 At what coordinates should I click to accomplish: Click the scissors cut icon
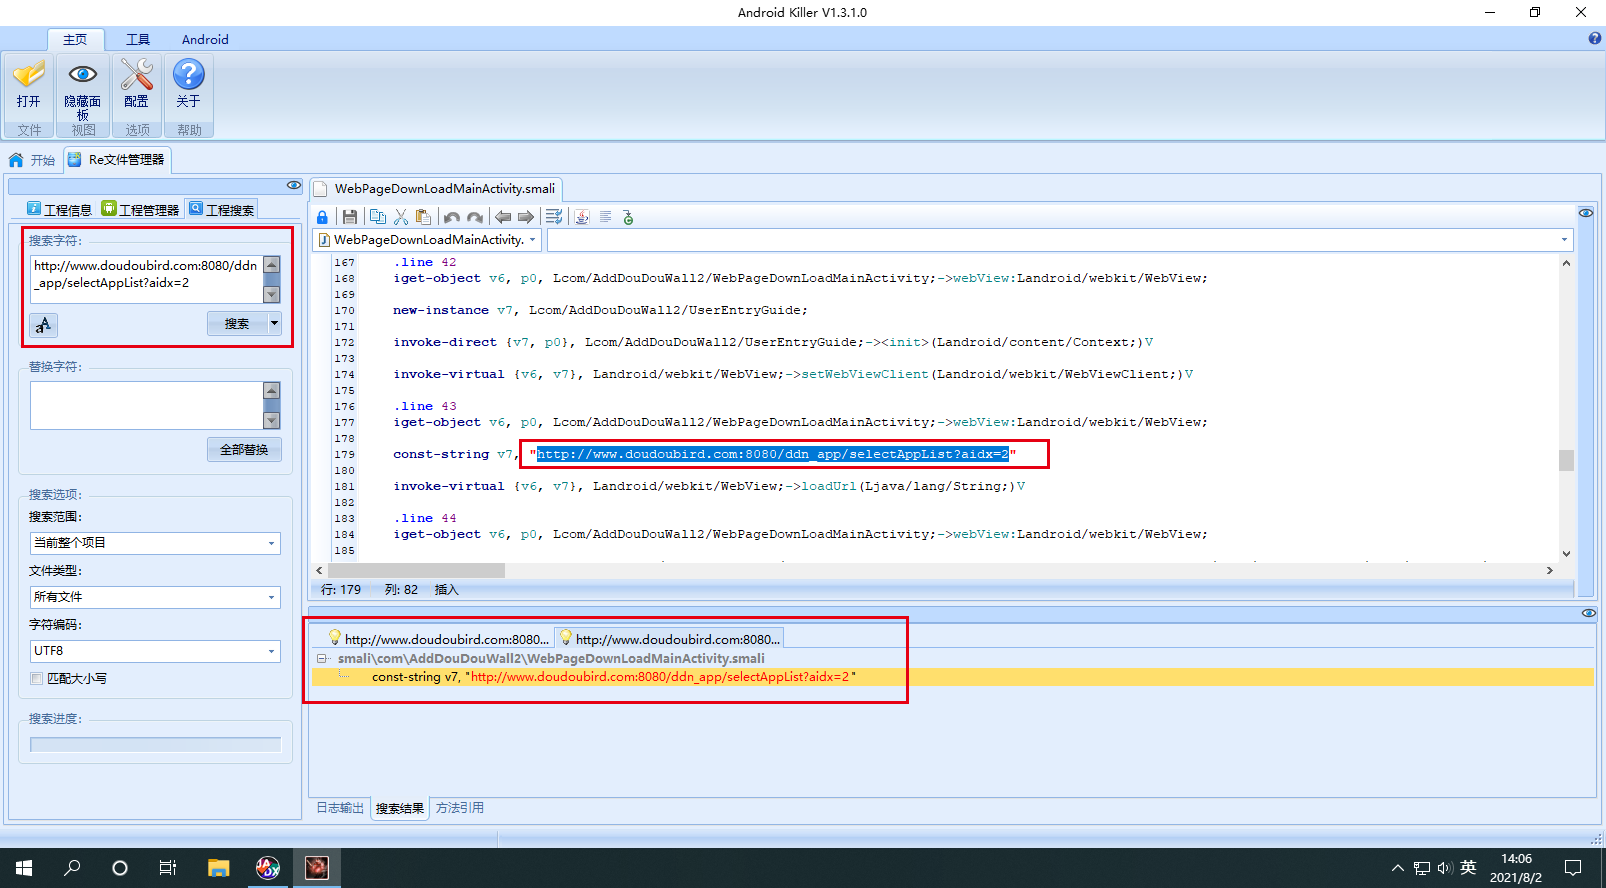pos(401,217)
